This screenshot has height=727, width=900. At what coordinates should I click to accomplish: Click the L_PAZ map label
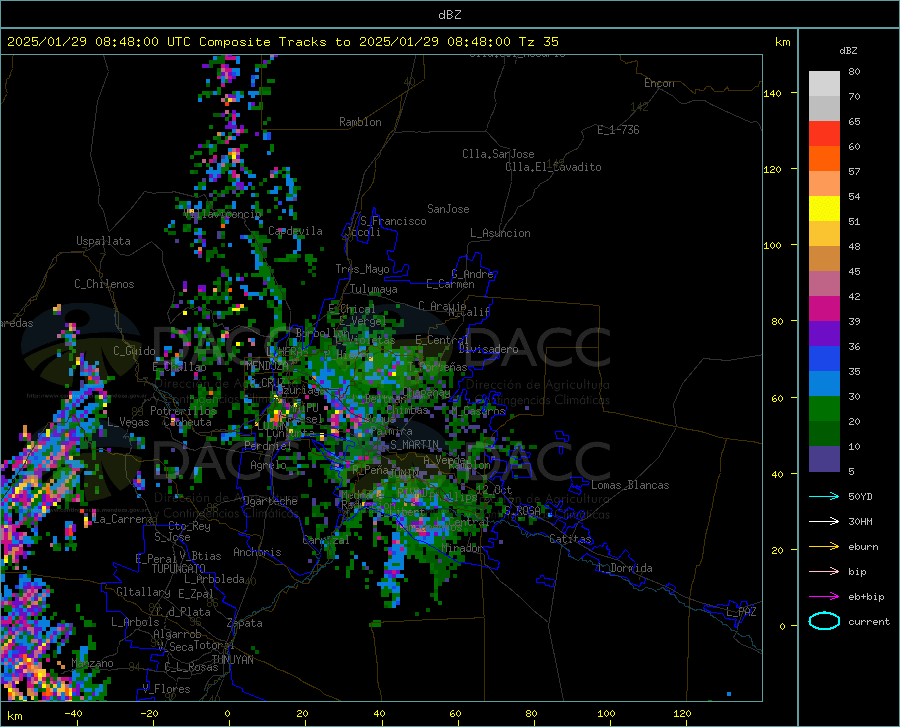(x=741, y=612)
